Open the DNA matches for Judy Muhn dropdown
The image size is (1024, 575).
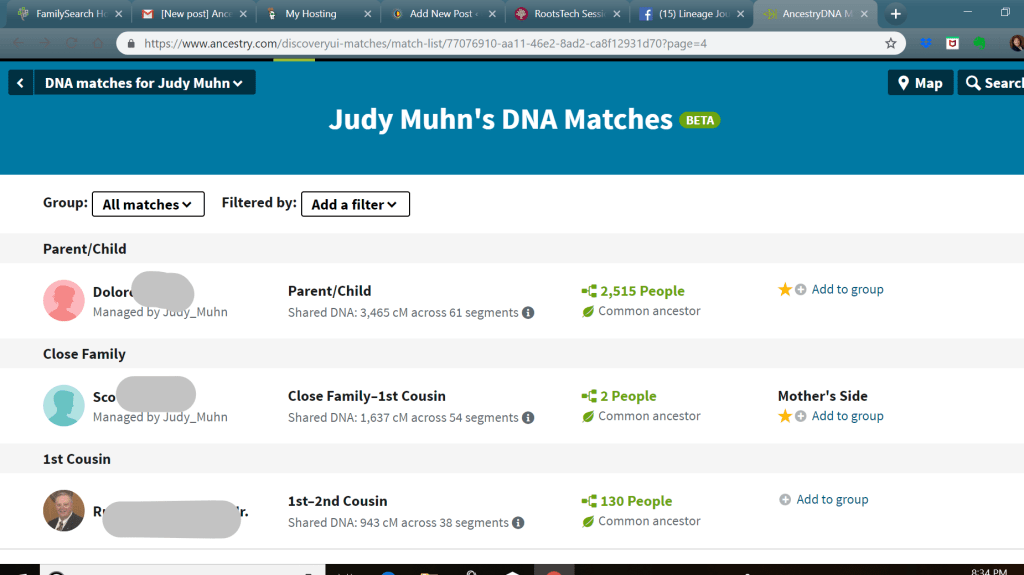[x=144, y=83]
